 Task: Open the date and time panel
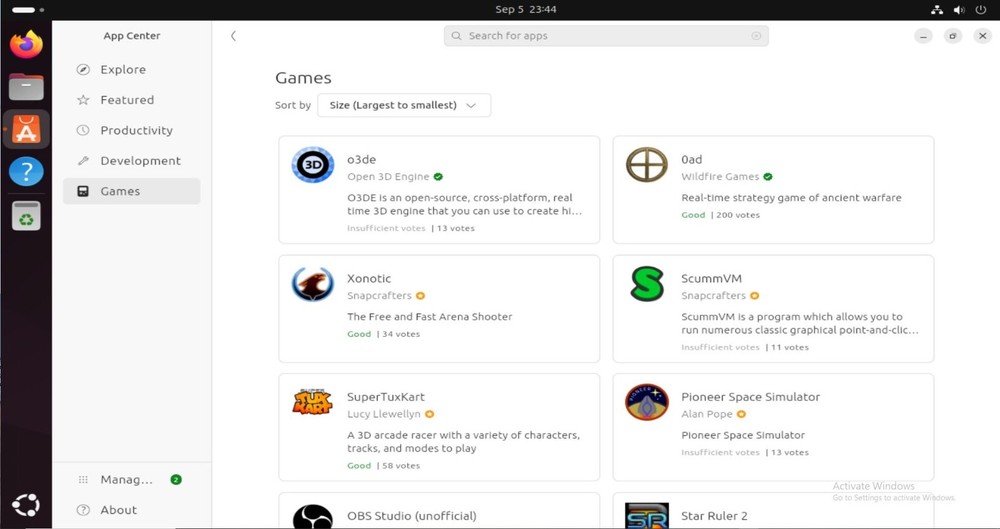pyautogui.click(x=525, y=10)
